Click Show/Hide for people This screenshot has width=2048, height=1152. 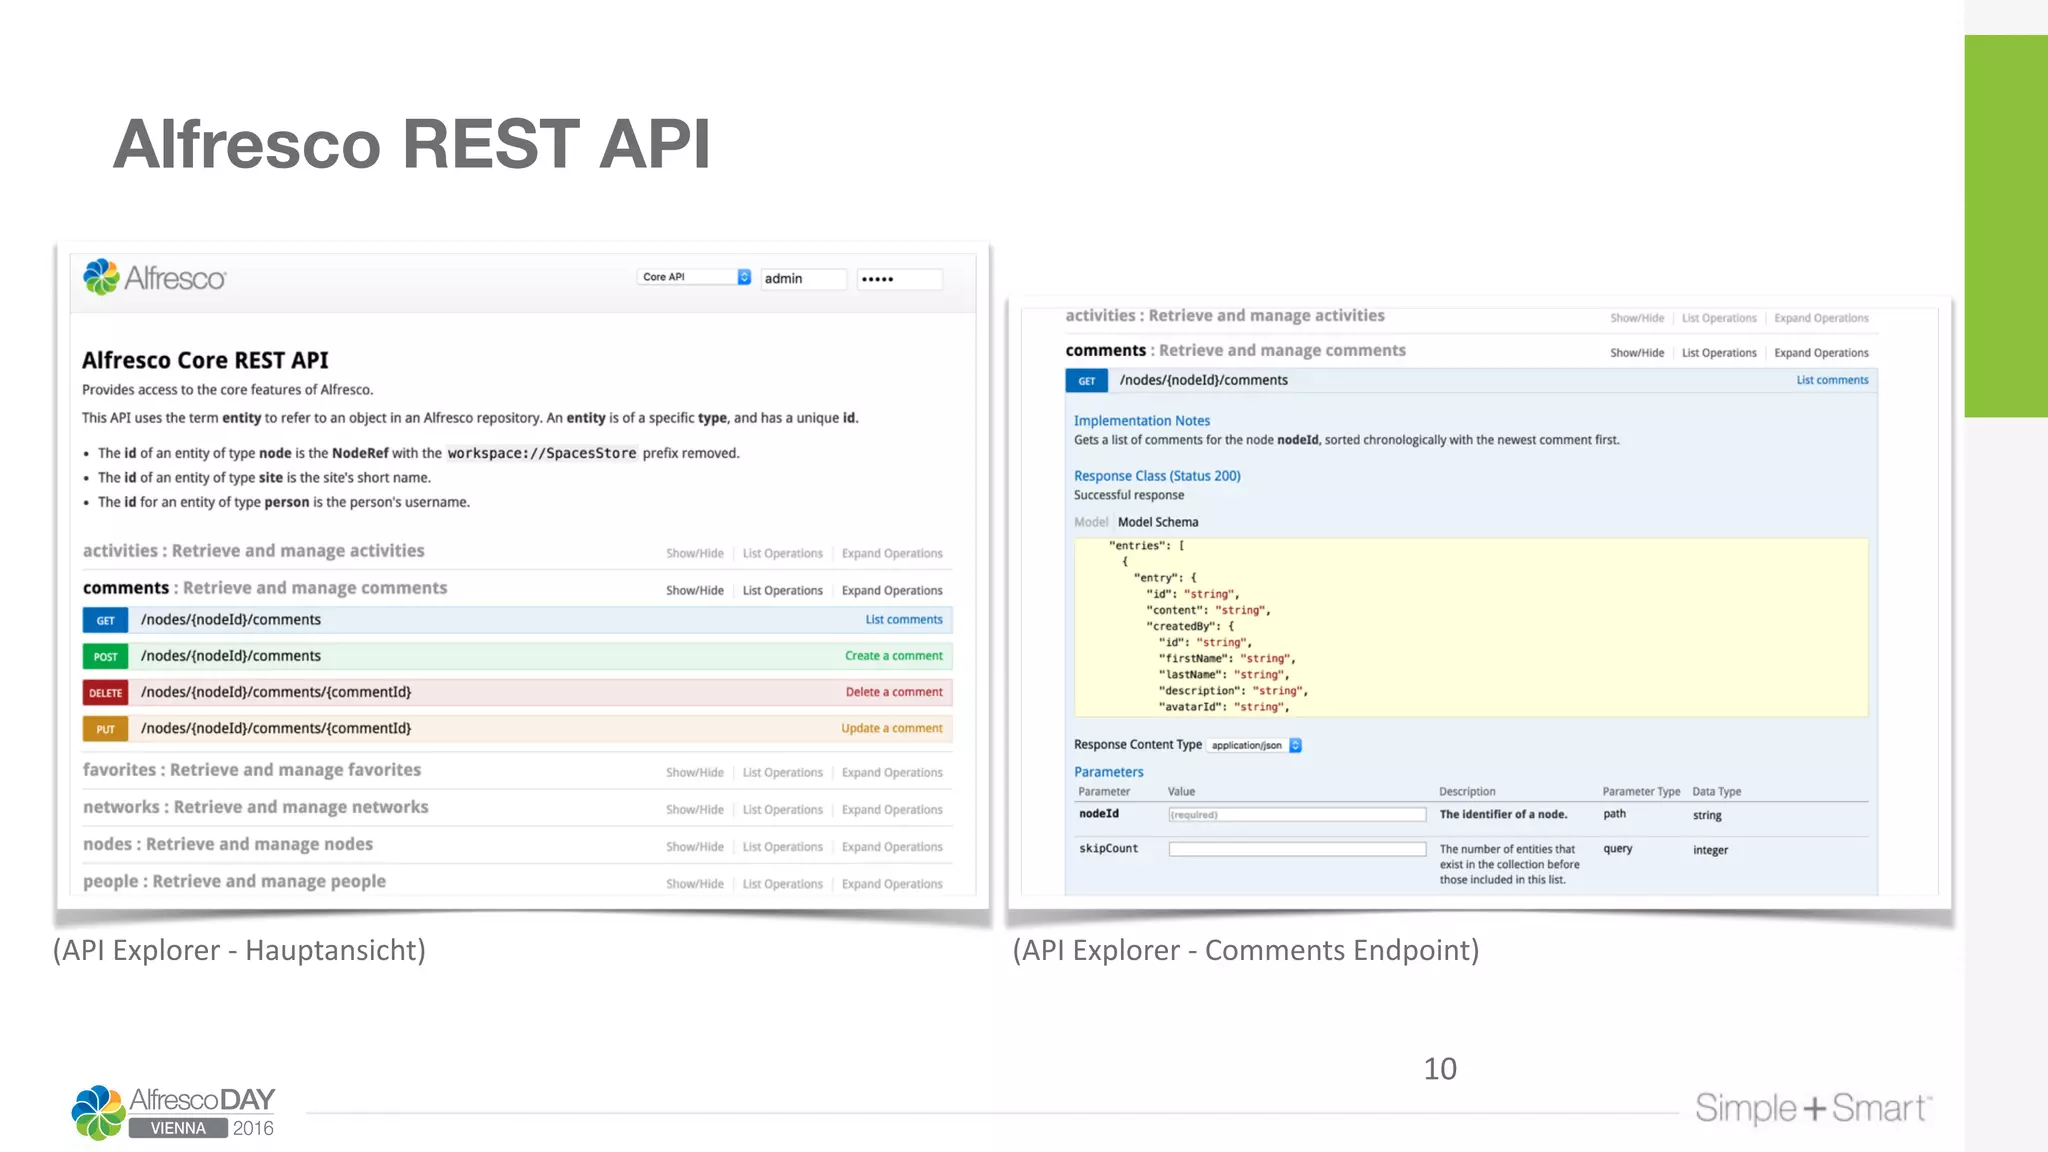(x=695, y=884)
